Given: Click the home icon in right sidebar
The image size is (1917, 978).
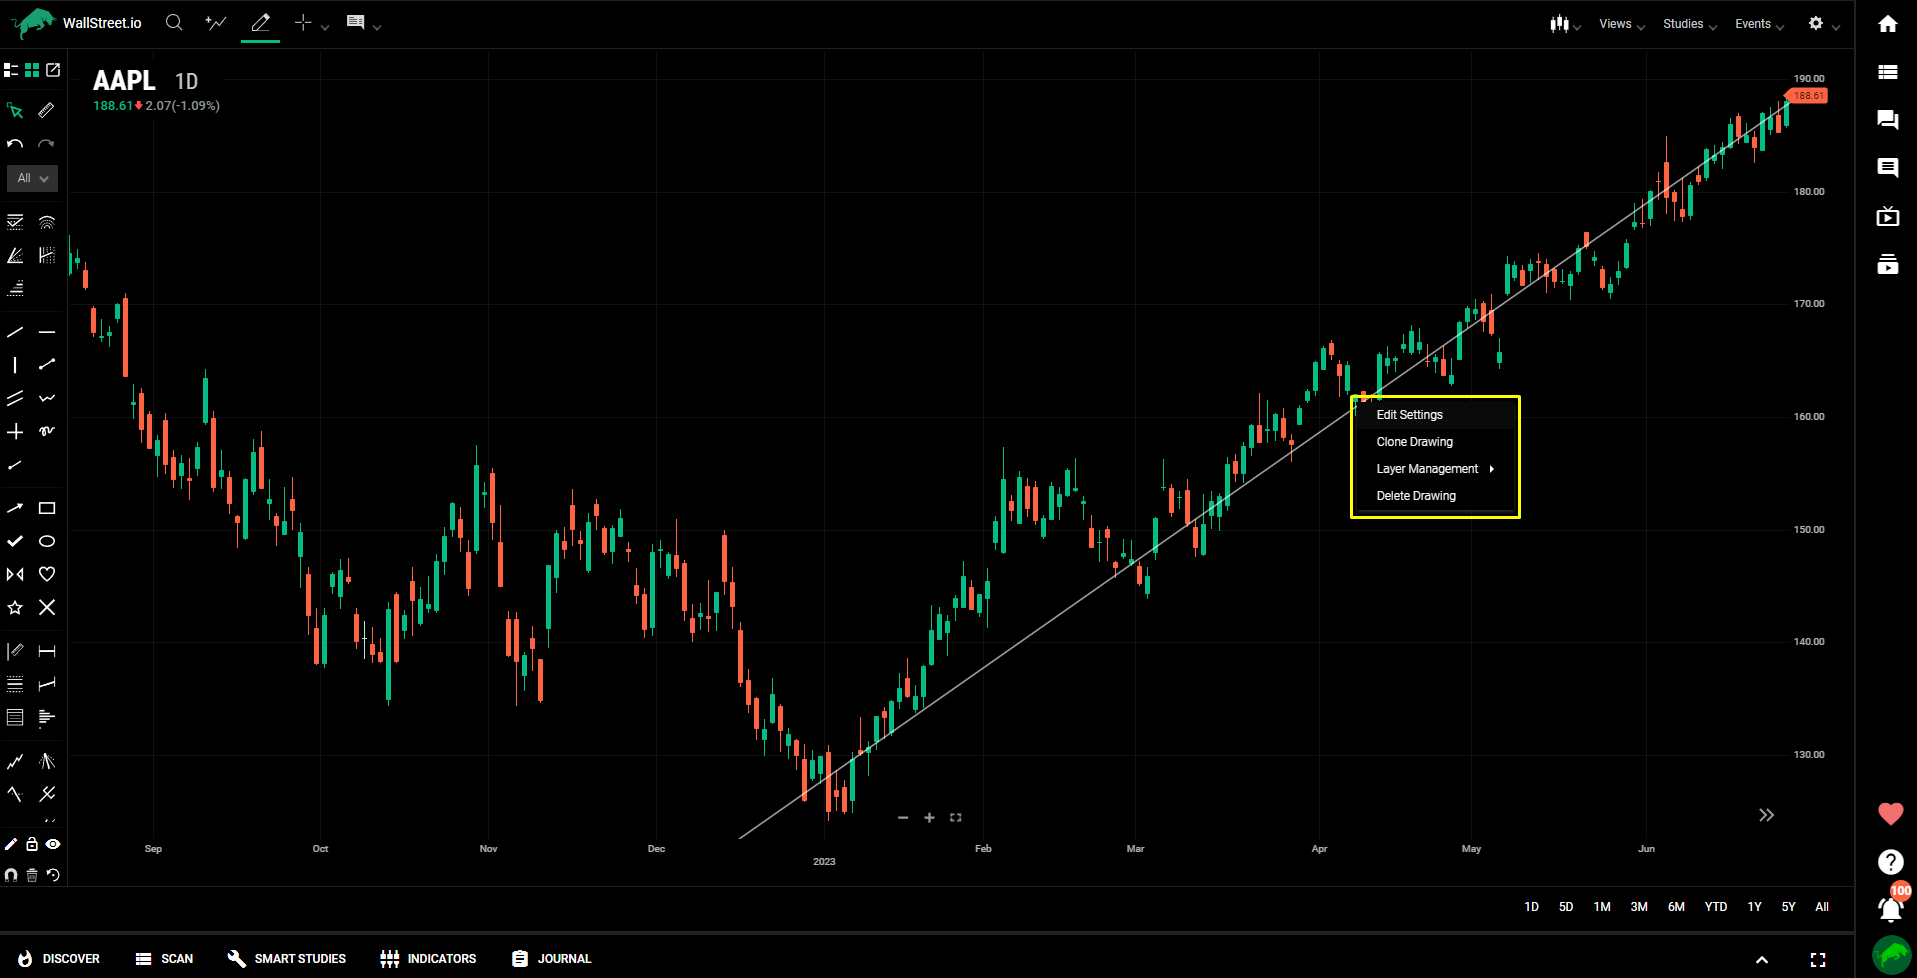Looking at the screenshot, I should 1887,24.
